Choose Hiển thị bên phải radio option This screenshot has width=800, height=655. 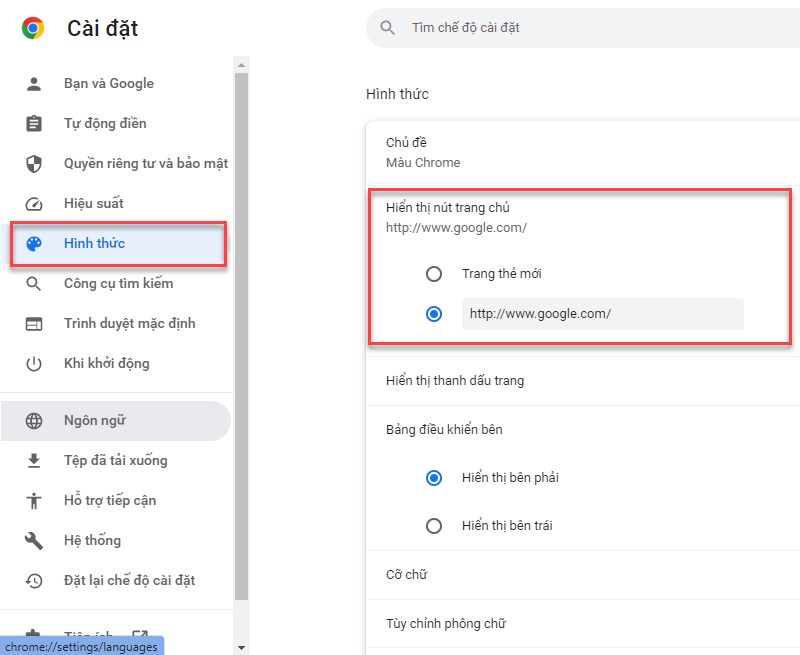click(434, 478)
